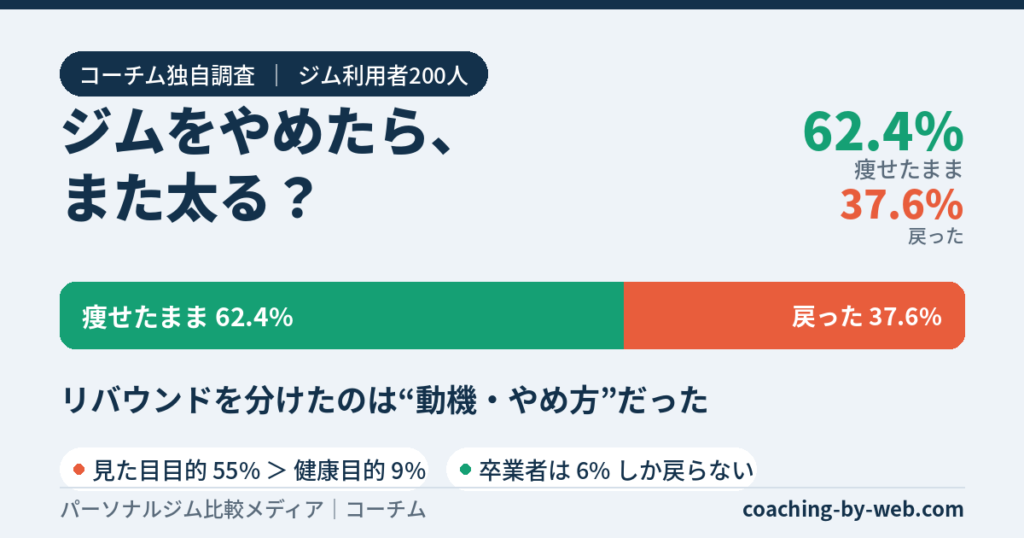Click the 戻った label under 37.6%
Image resolution: width=1024 pixels, height=538 pixels.
click(x=936, y=236)
